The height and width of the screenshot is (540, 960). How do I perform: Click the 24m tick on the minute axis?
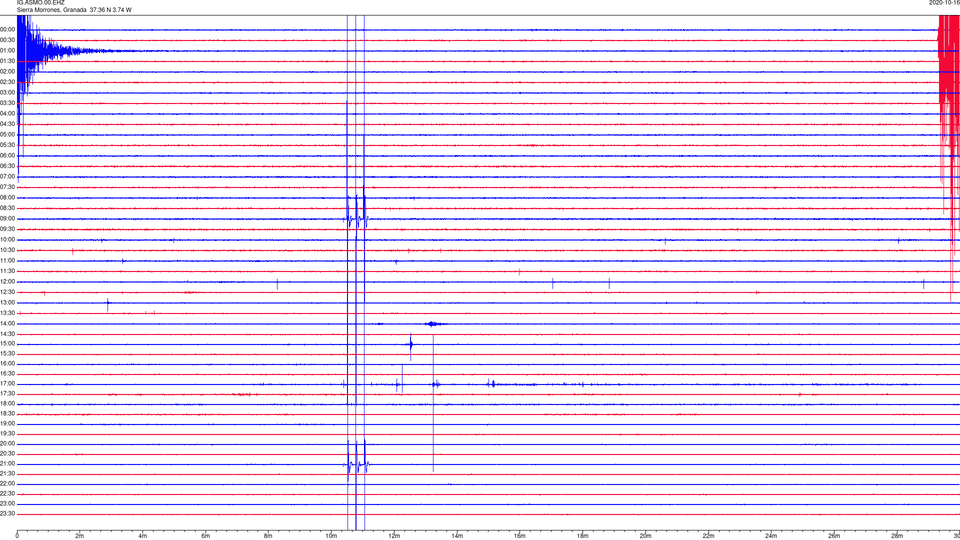point(771,536)
